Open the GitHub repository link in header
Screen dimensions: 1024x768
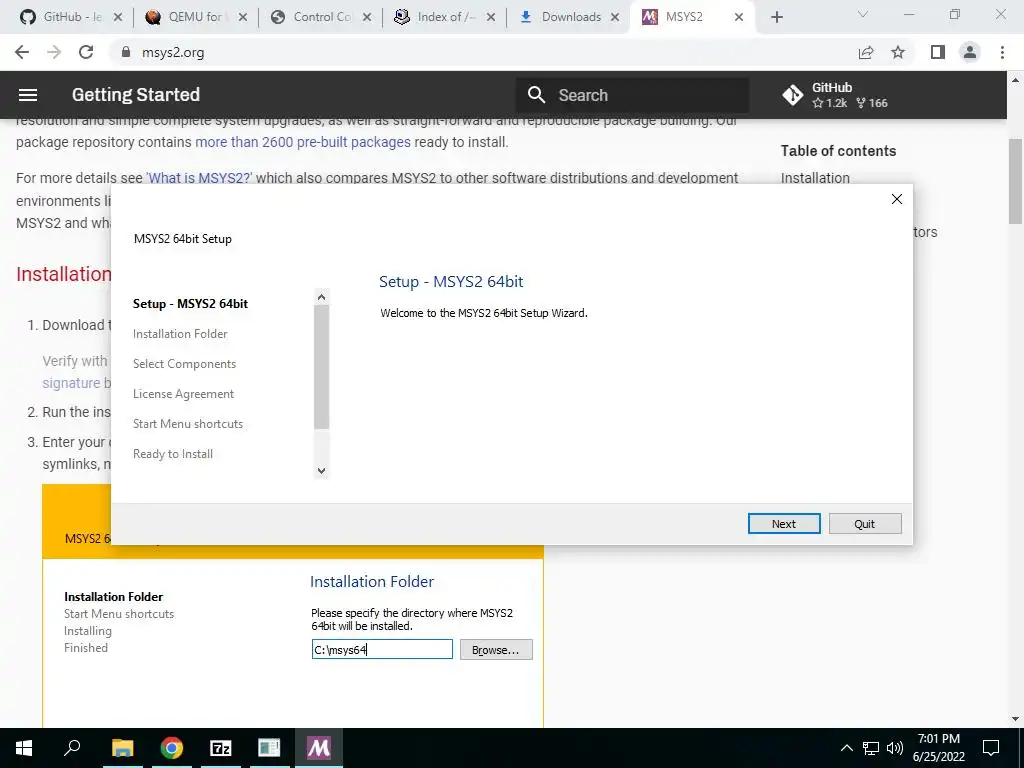coord(835,95)
